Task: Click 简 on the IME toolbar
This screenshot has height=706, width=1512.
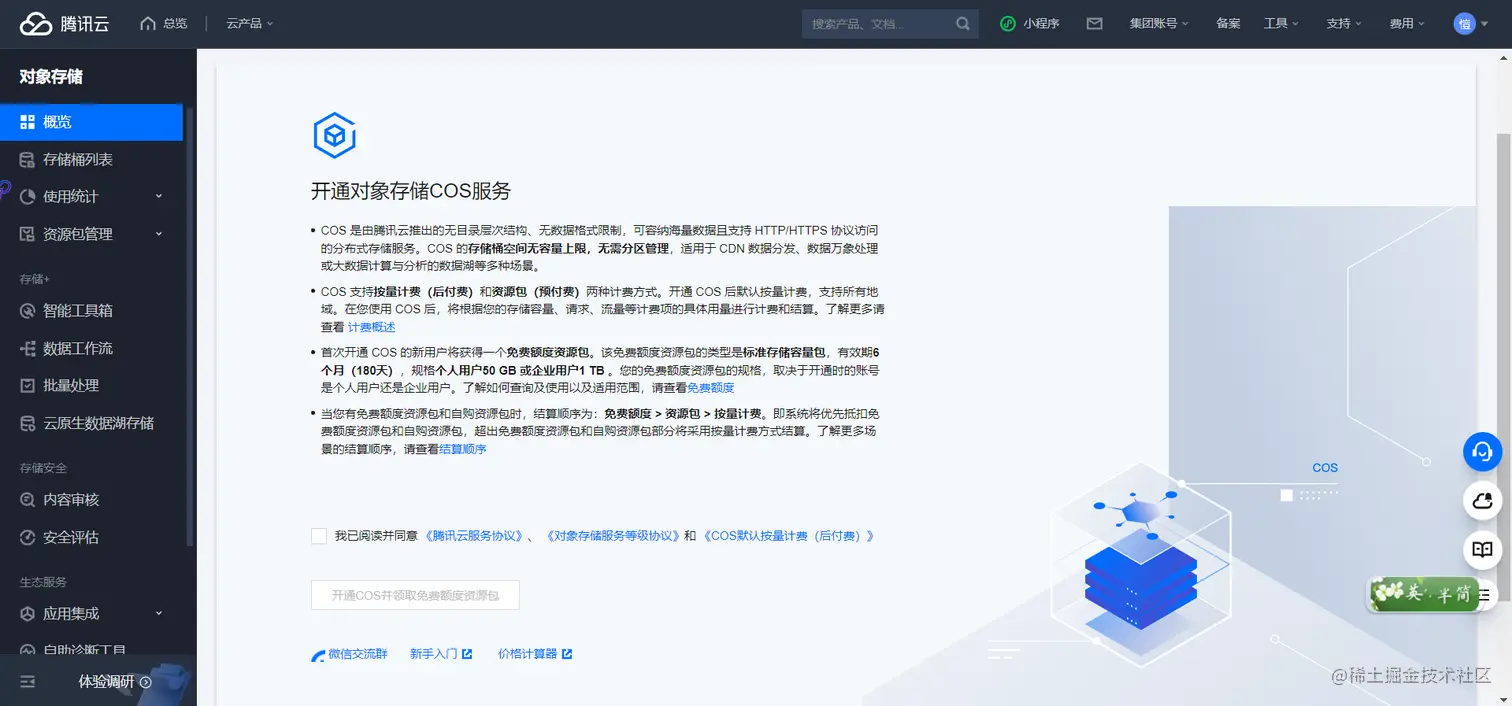Action: 1462,594
